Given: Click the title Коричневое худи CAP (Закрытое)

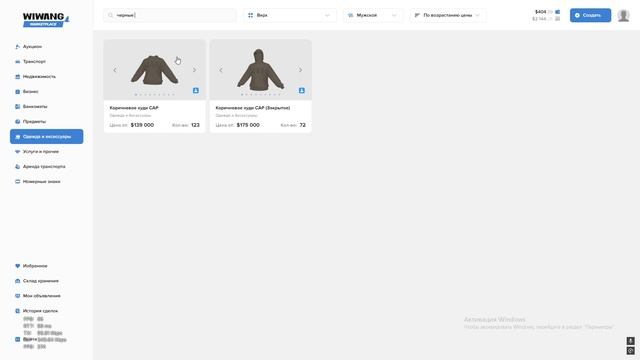Looking at the screenshot, I should pyautogui.click(x=253, y=108).
